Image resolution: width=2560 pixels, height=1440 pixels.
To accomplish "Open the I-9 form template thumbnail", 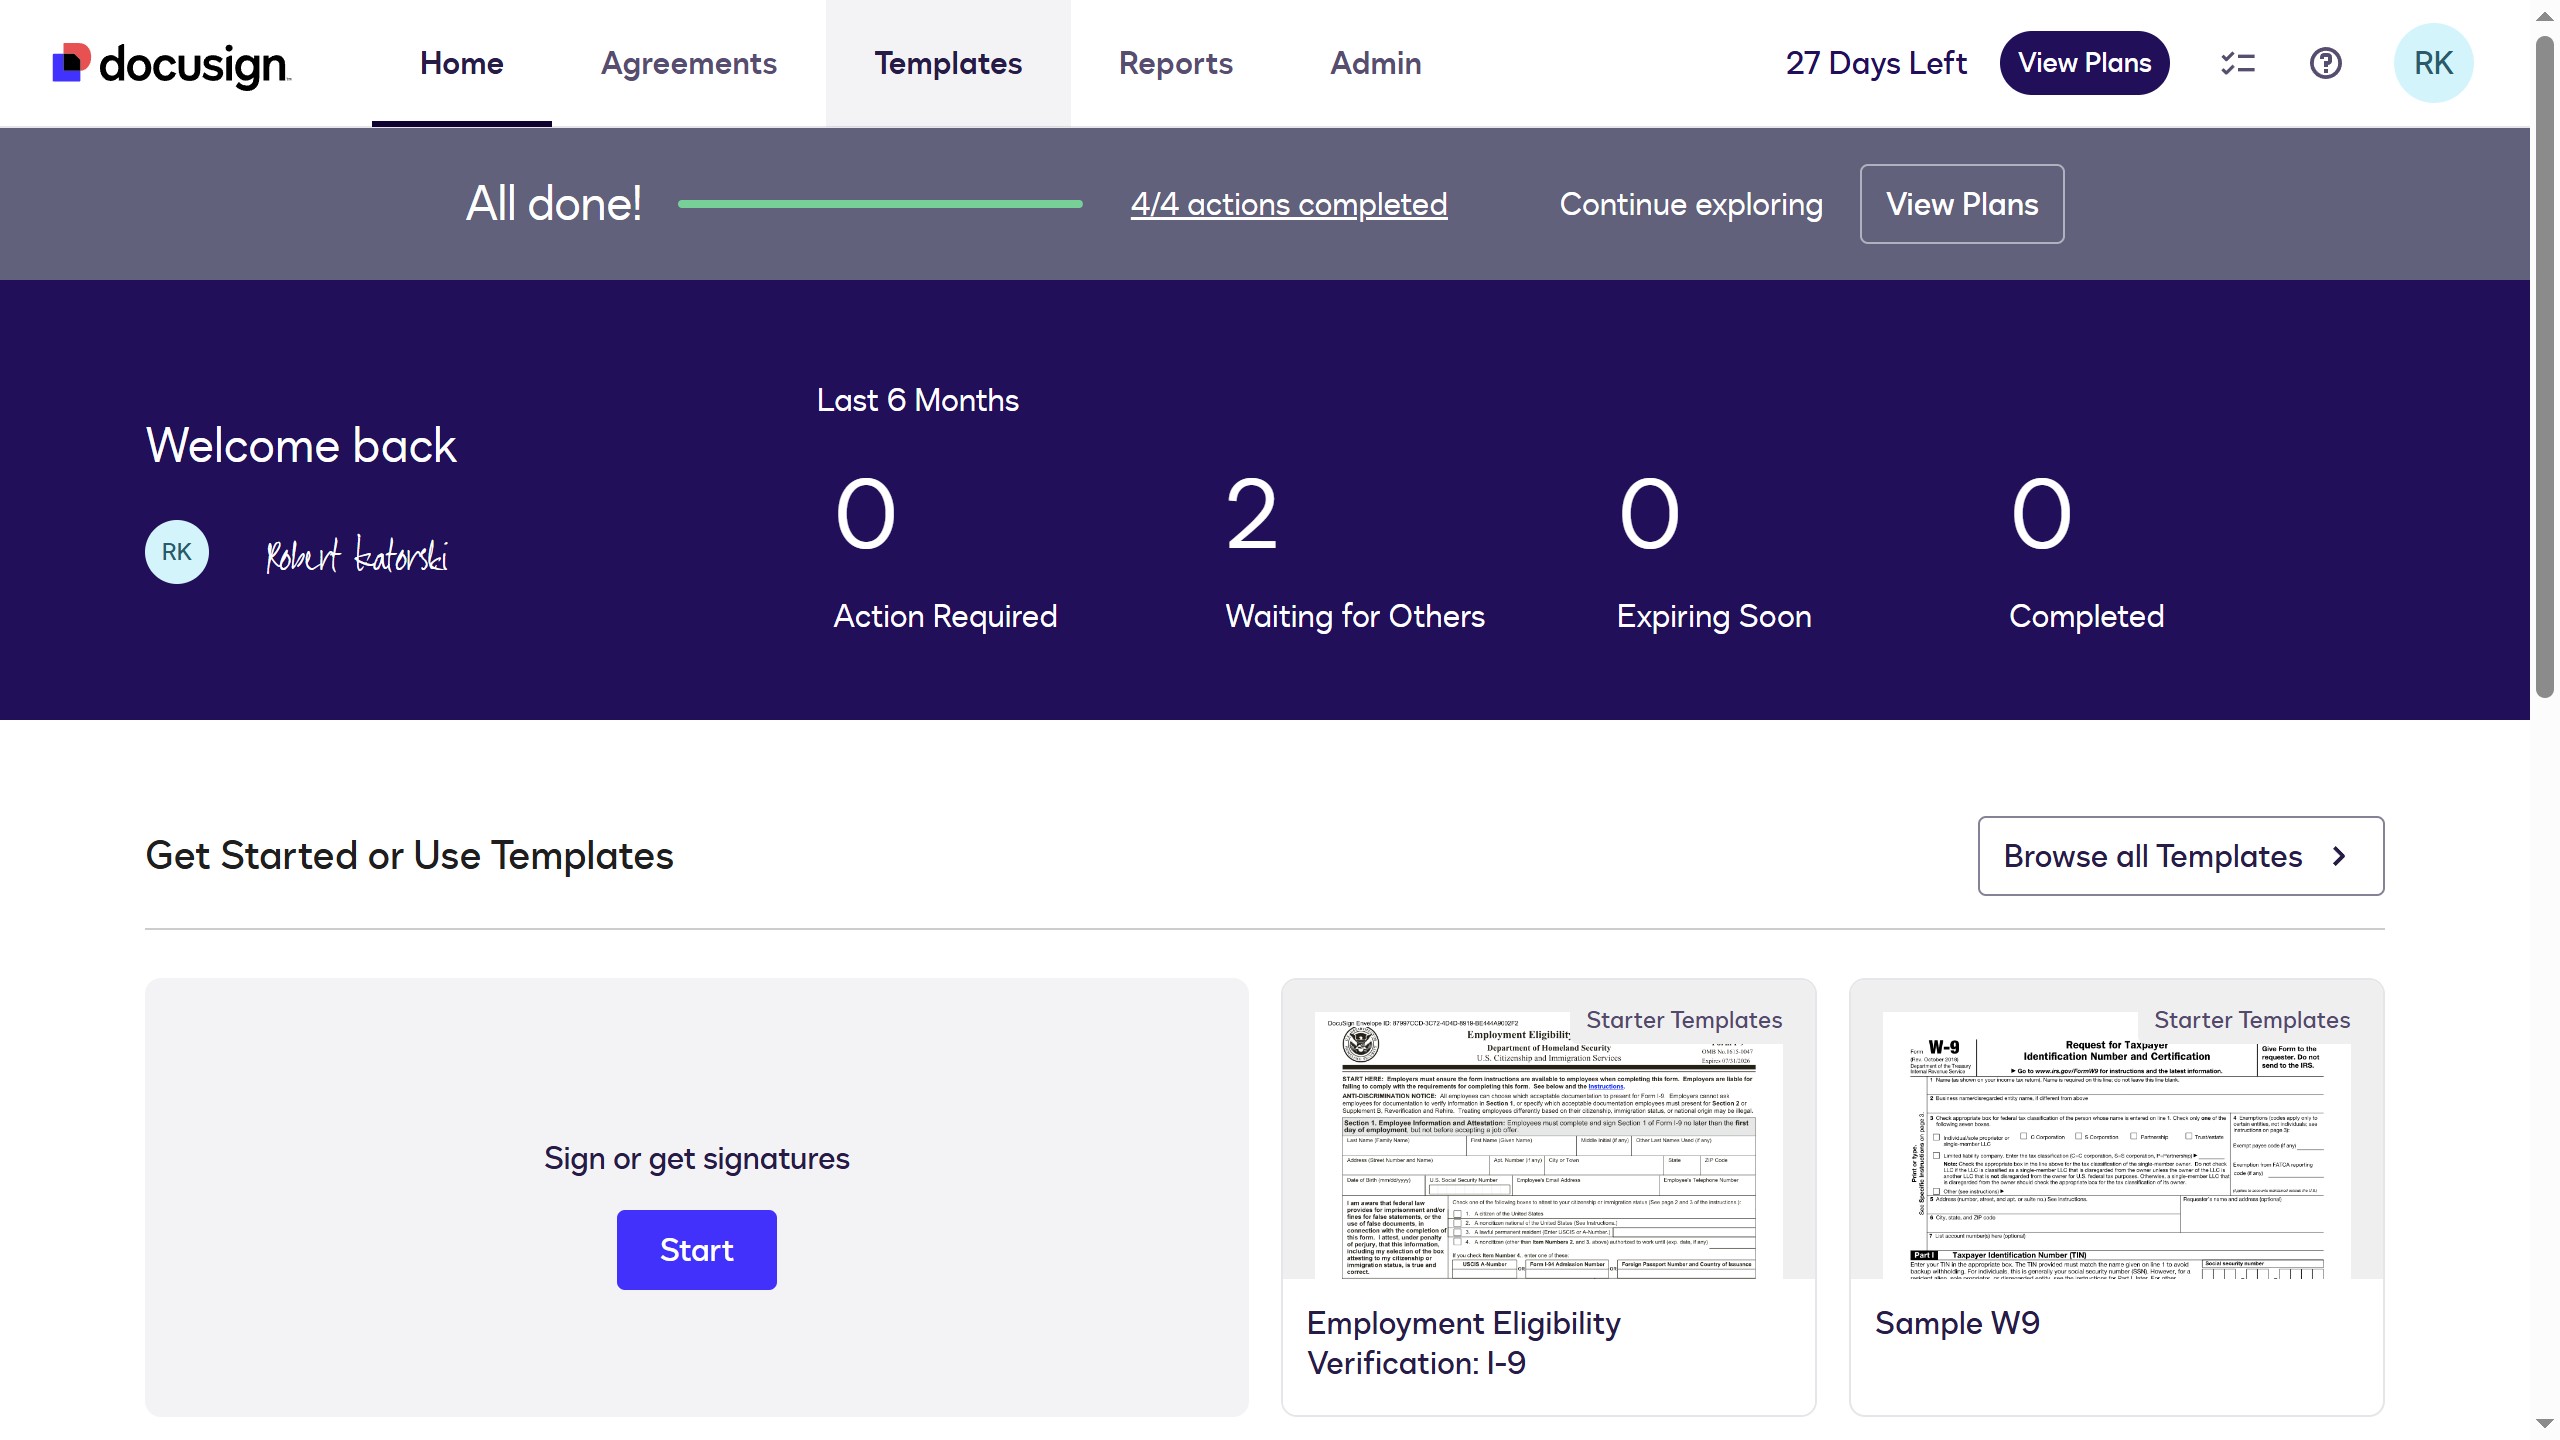I will click(1549, 1145).
